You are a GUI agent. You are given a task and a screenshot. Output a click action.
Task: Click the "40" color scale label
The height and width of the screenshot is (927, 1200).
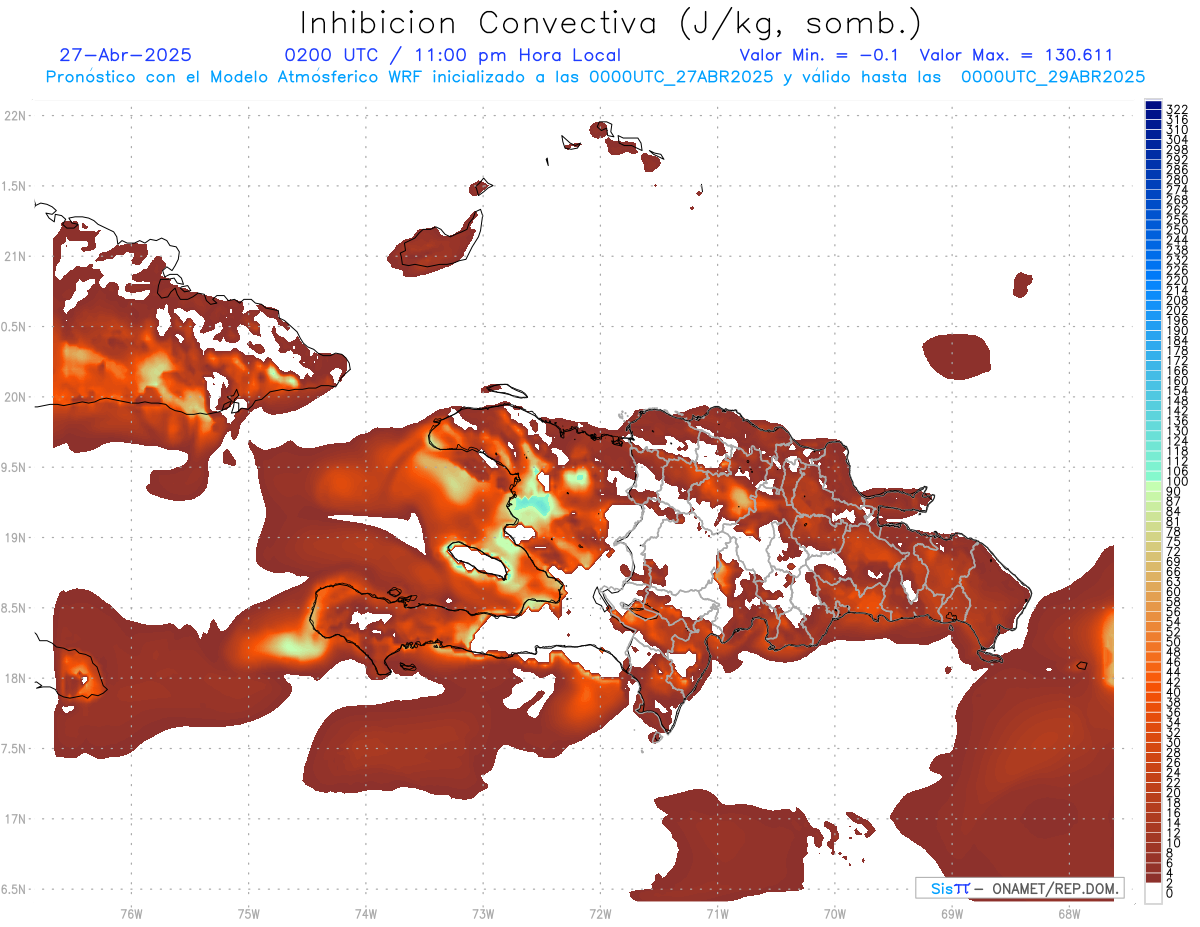[1174, 692]
